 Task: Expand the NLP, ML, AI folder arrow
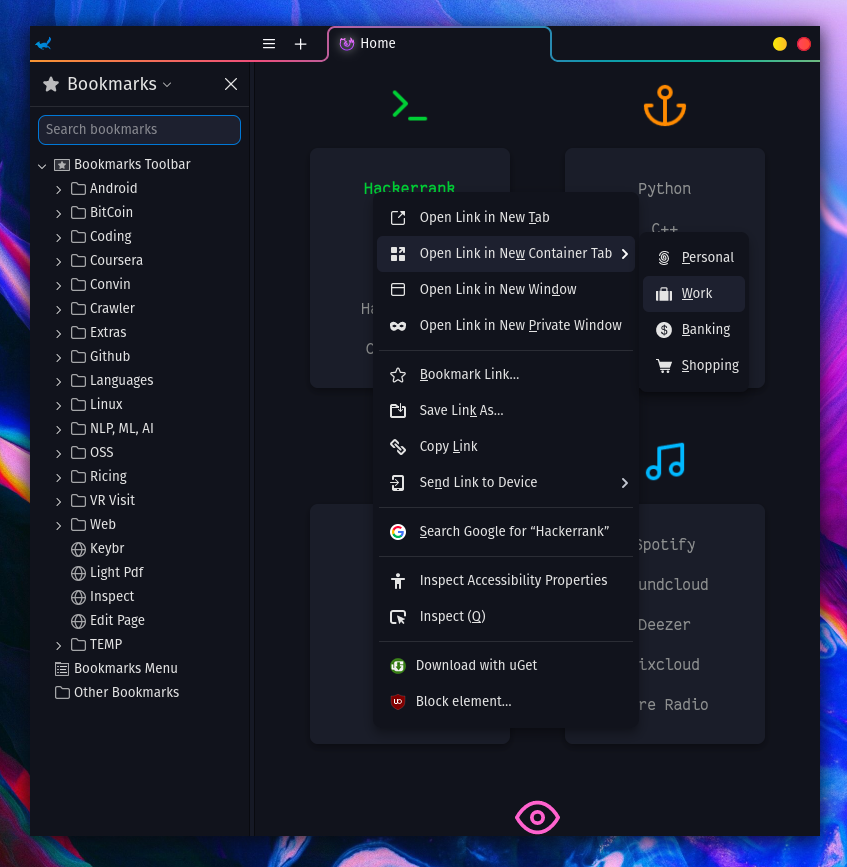click(59, 430)
